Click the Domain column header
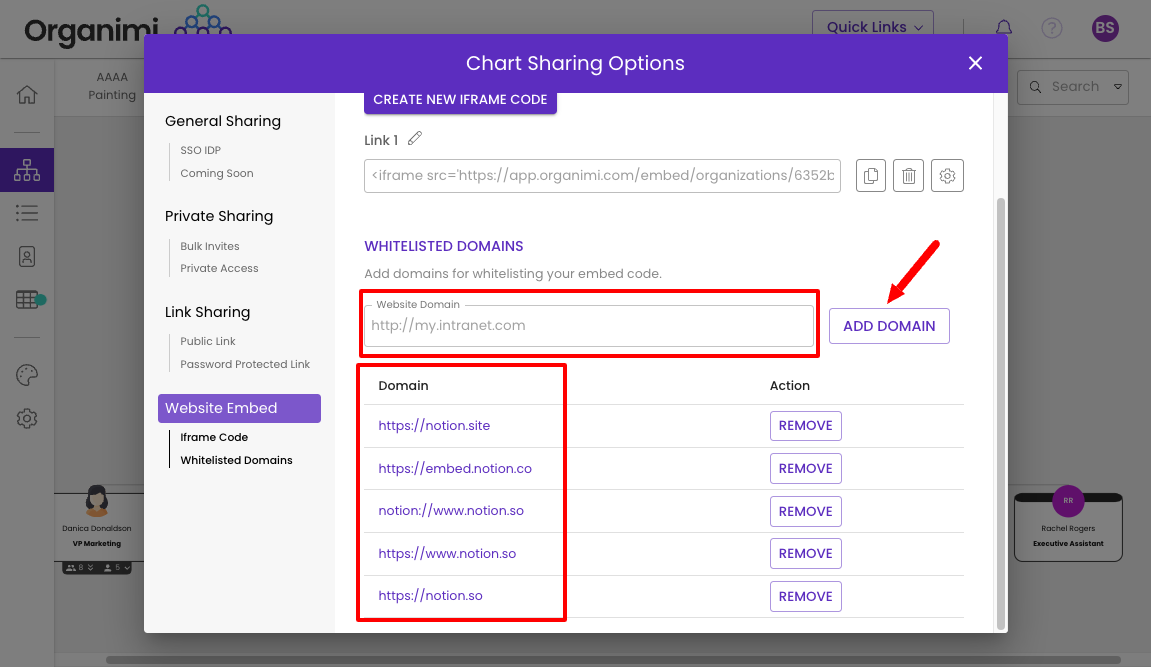1151x667 pixels. 403,385
